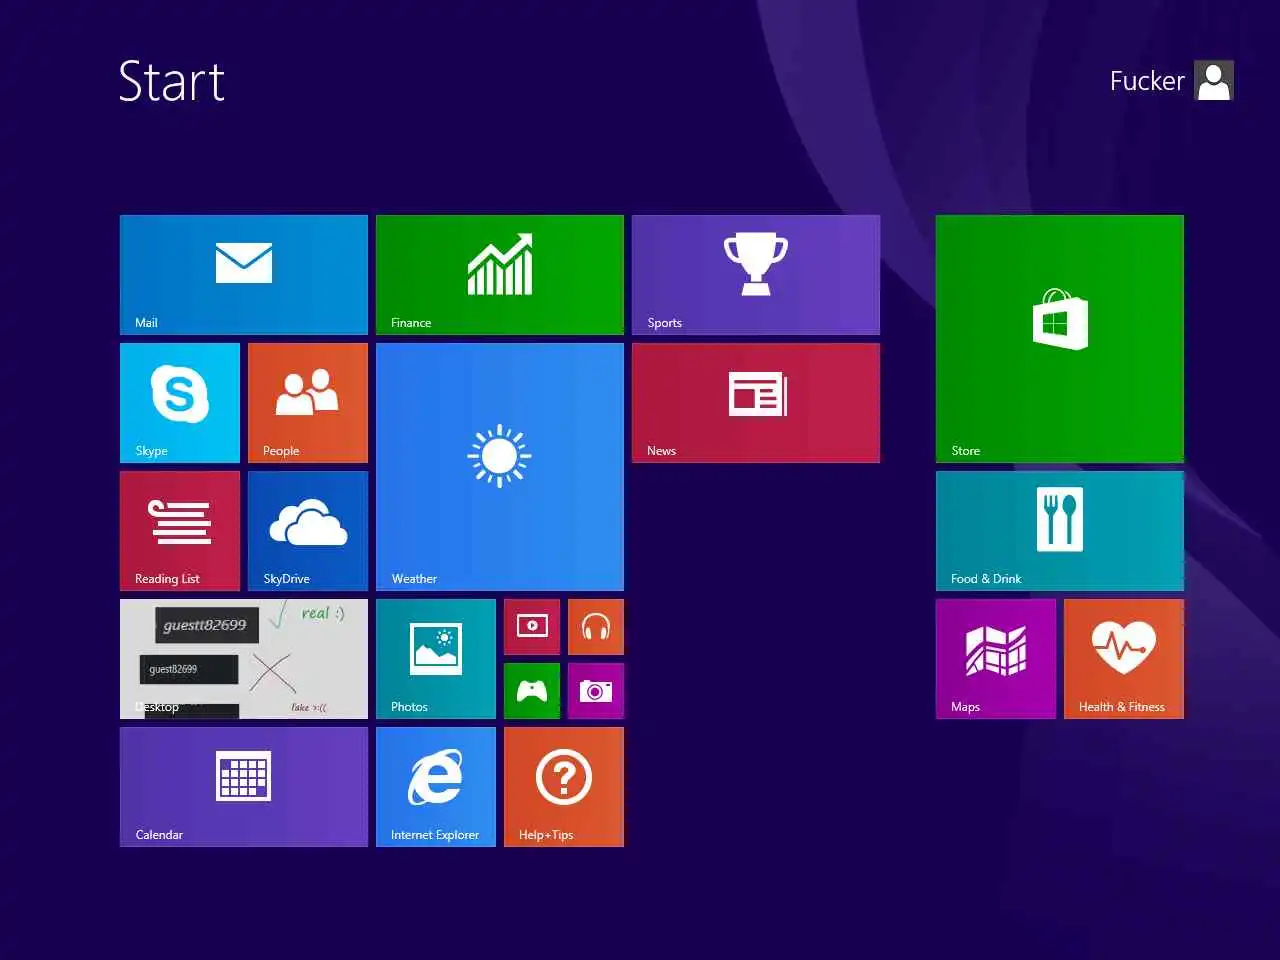
Task: Open the small Music headphones tile
Action: (596, 627)
